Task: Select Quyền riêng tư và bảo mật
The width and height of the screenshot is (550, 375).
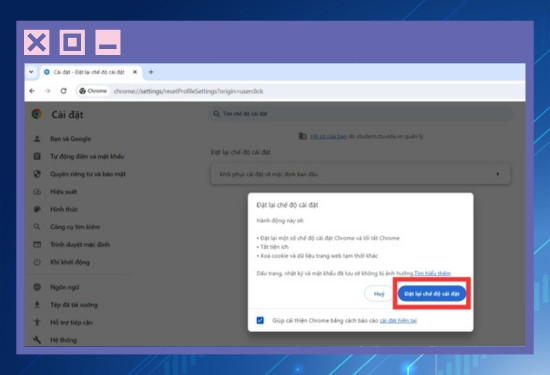Action: pyautogui.click(x=88, y=174)
